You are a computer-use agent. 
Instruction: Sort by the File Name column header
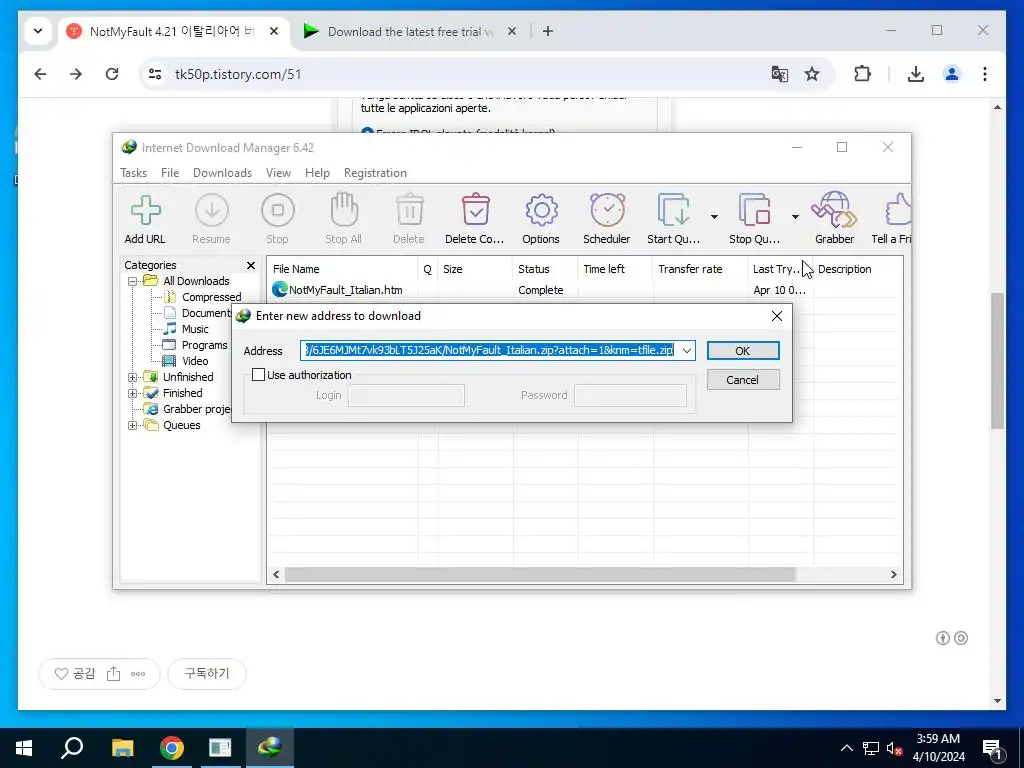click(343, 269)
